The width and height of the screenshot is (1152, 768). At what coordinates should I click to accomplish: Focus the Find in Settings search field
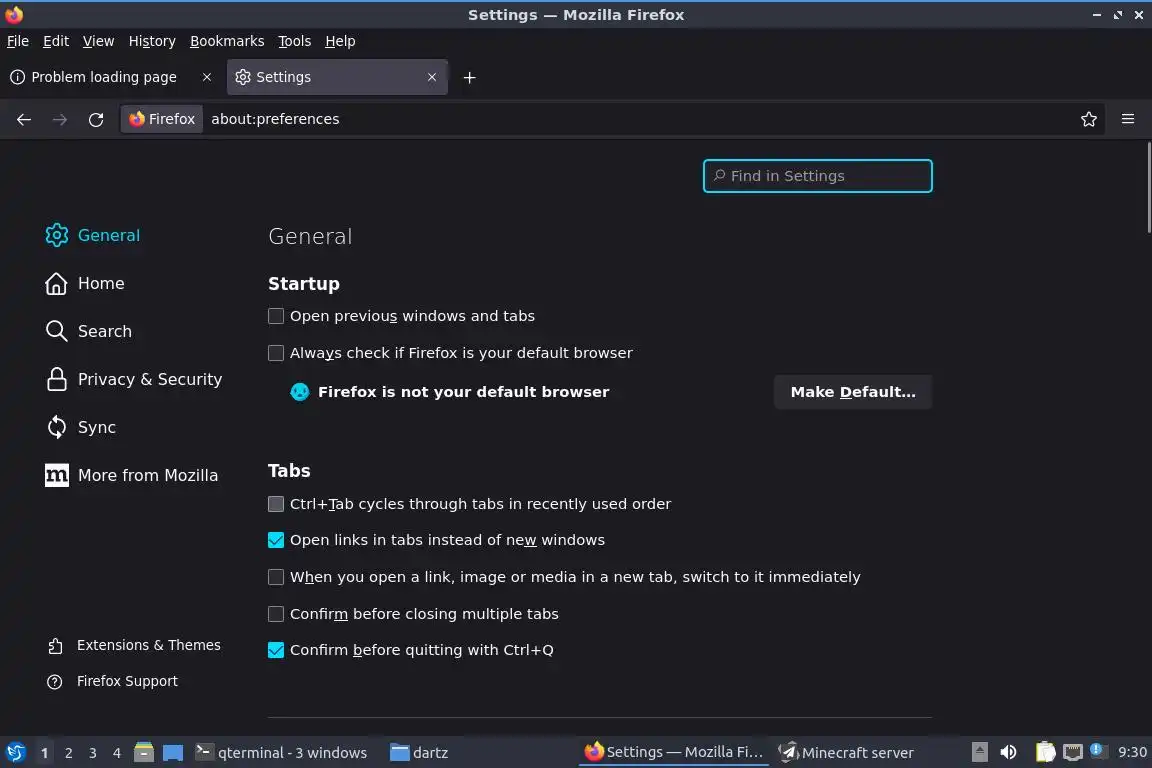[x=818, y=176]
